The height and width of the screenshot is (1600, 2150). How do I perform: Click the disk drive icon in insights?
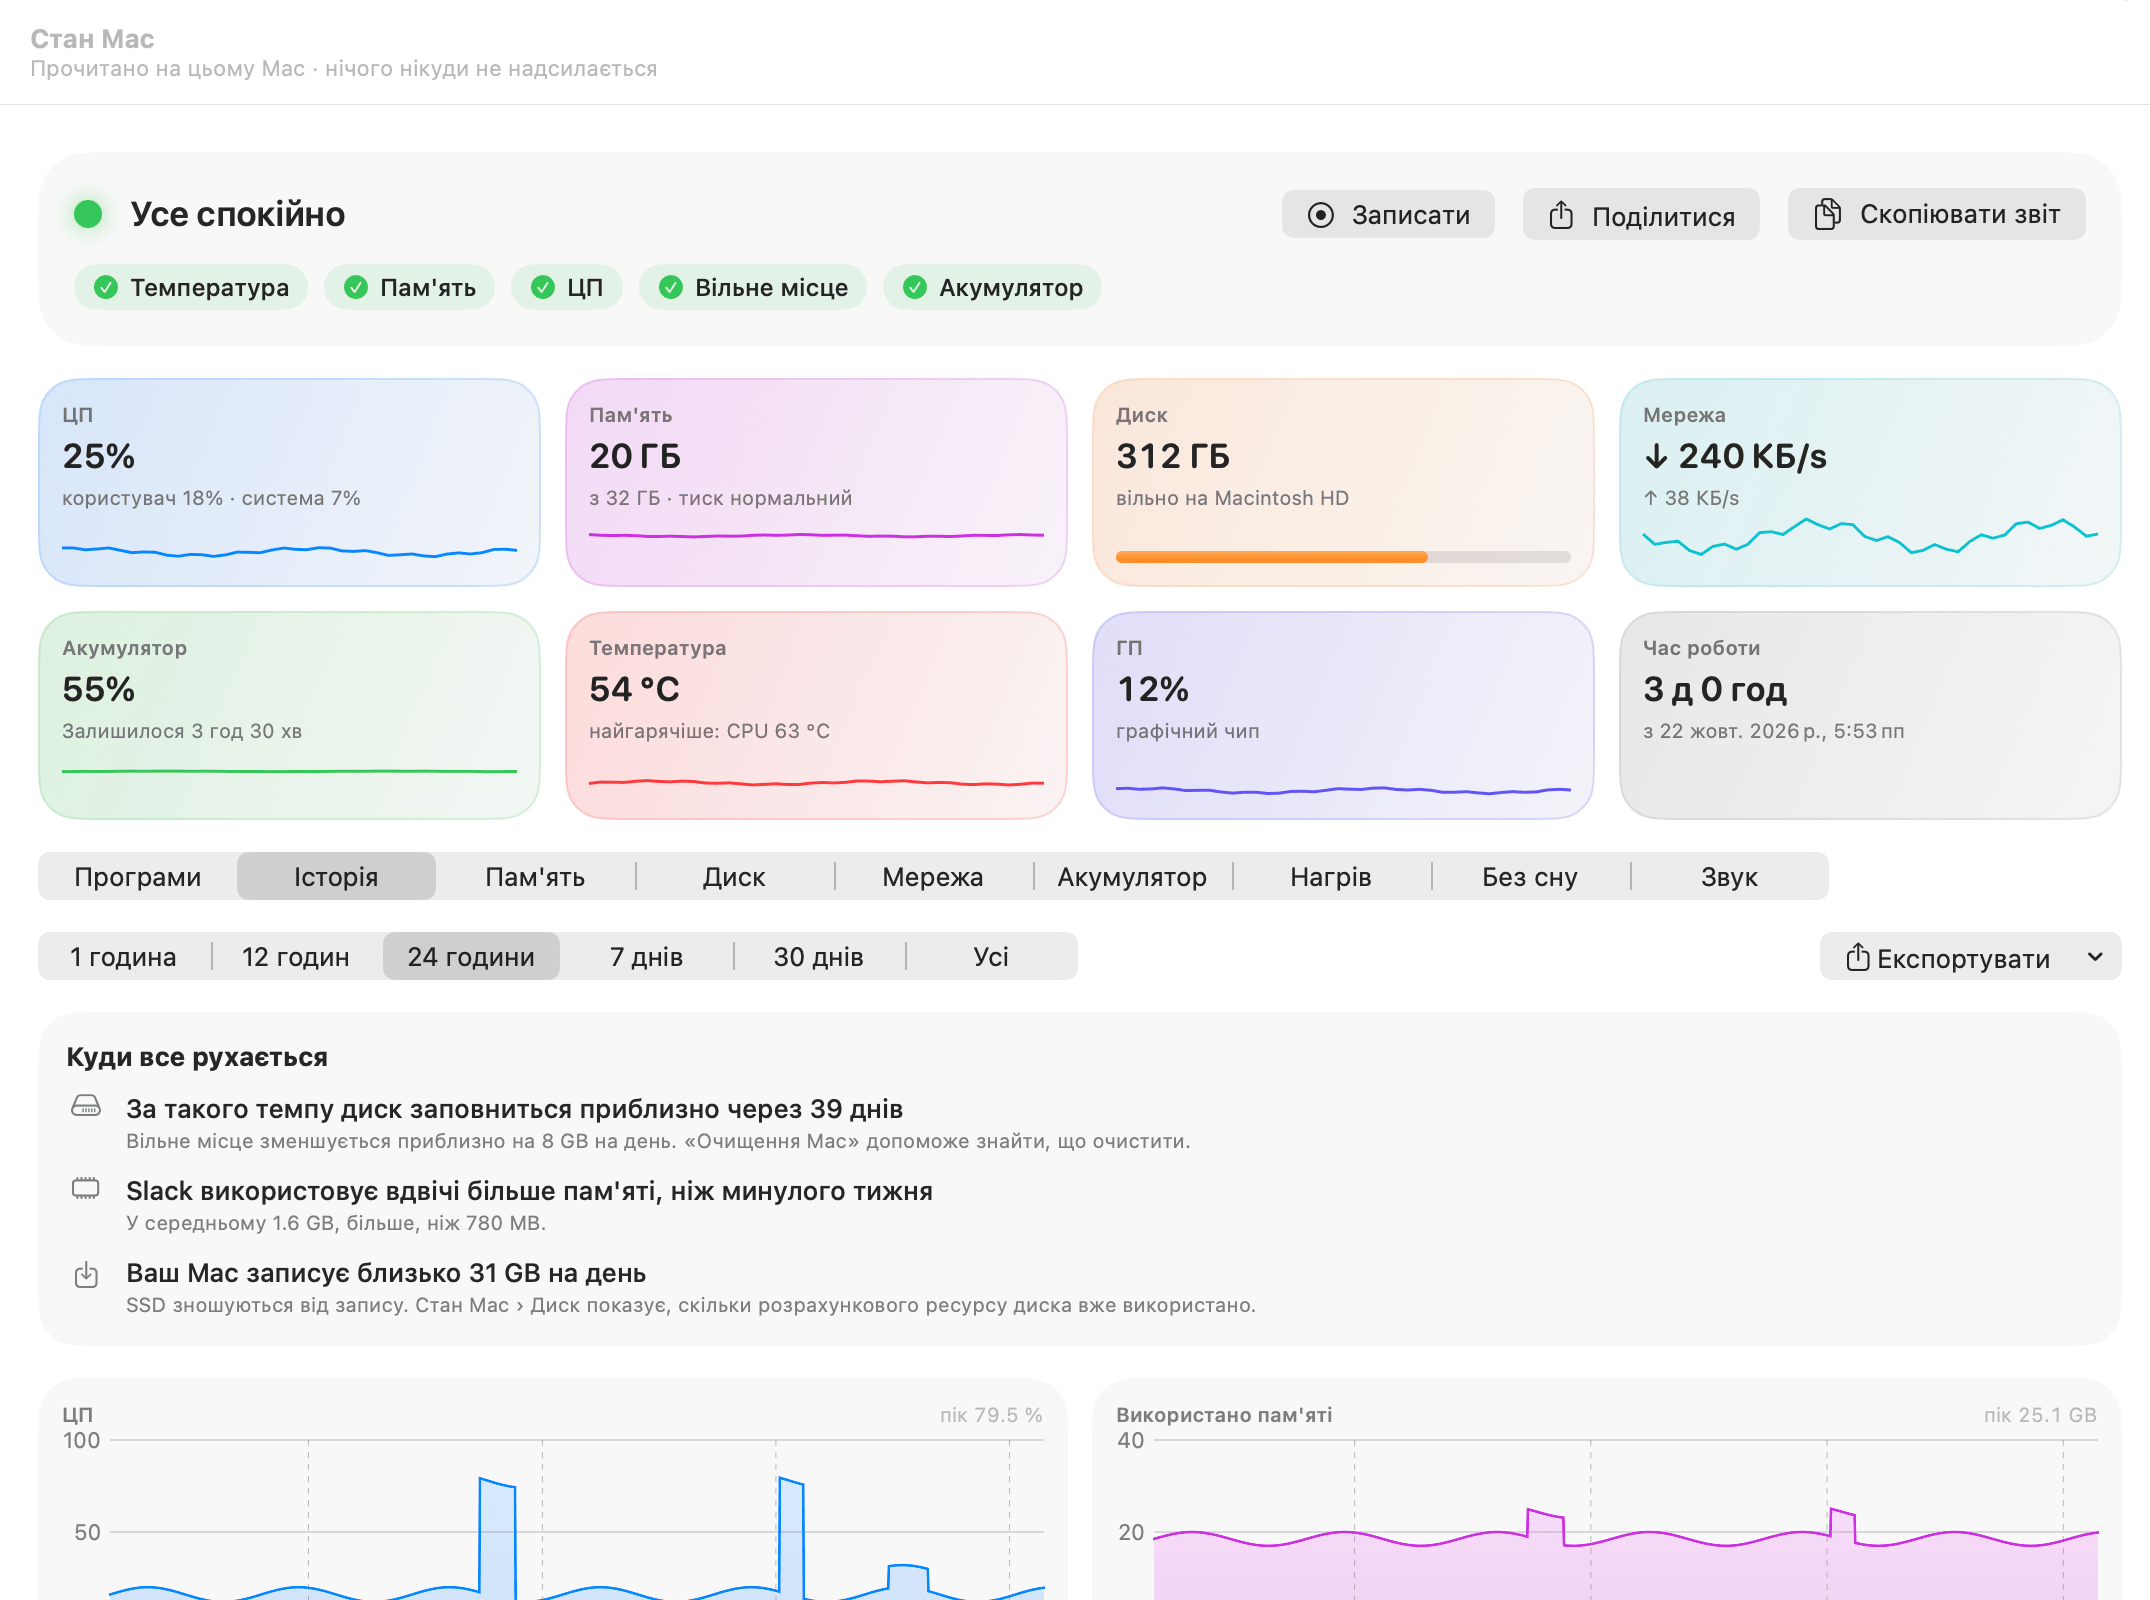(86, 1106)
